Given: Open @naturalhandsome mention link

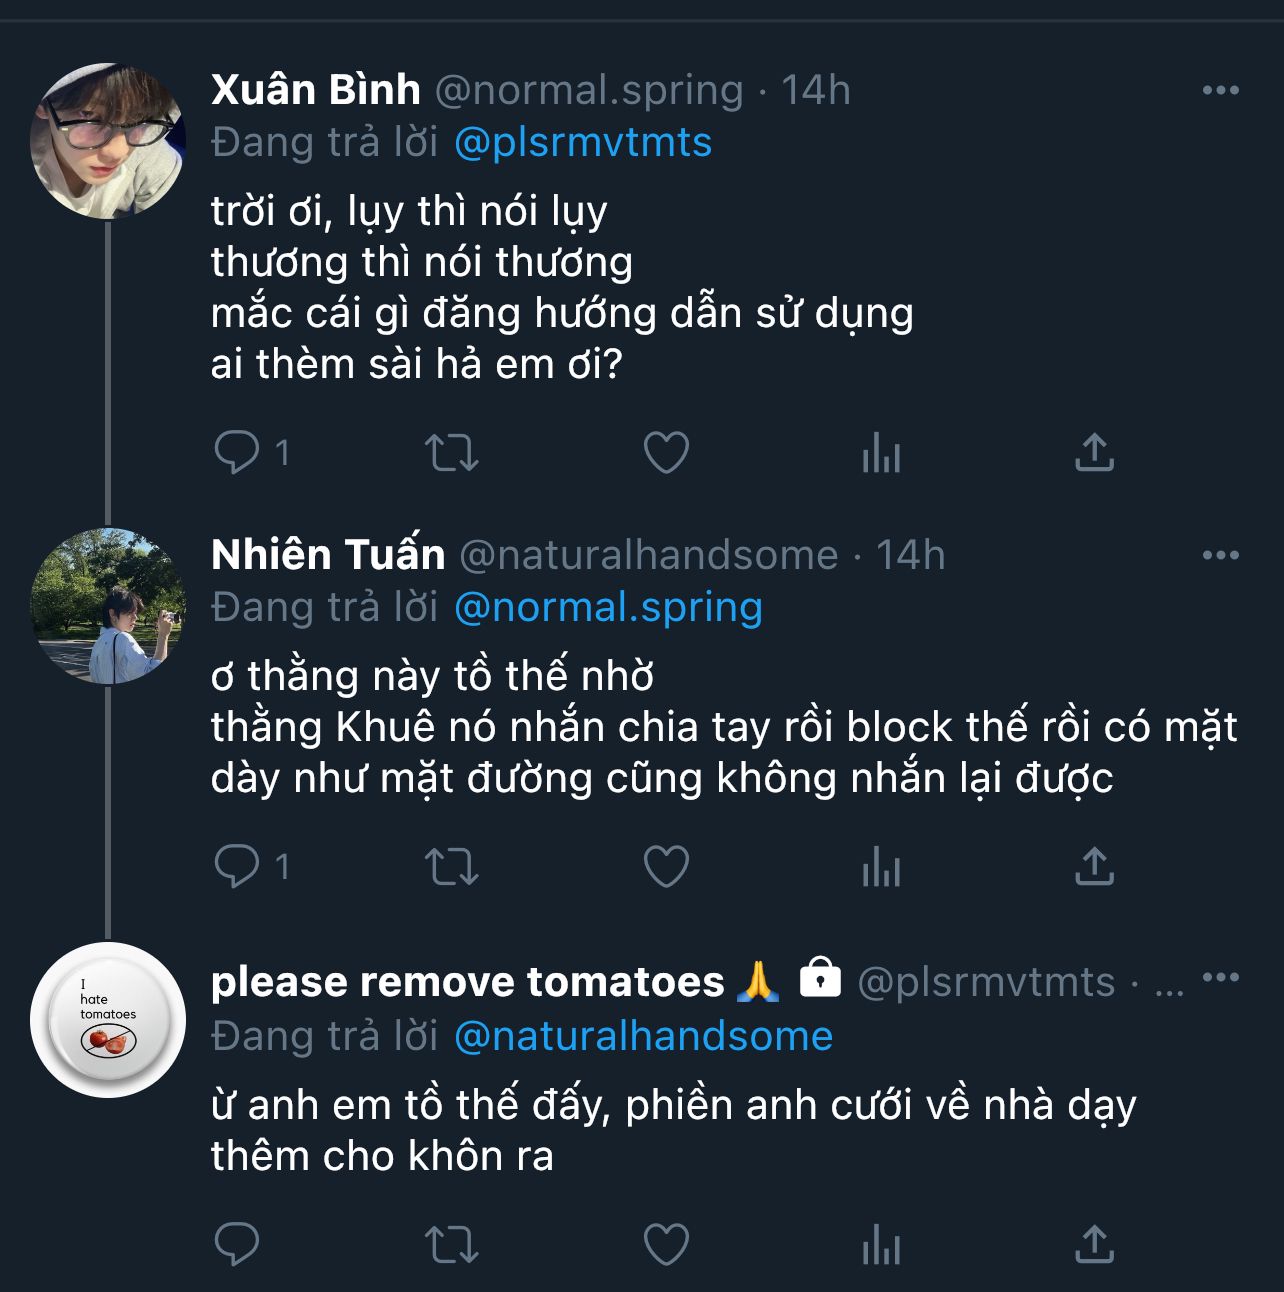Looking at the screenshot, I should 643,1036.
